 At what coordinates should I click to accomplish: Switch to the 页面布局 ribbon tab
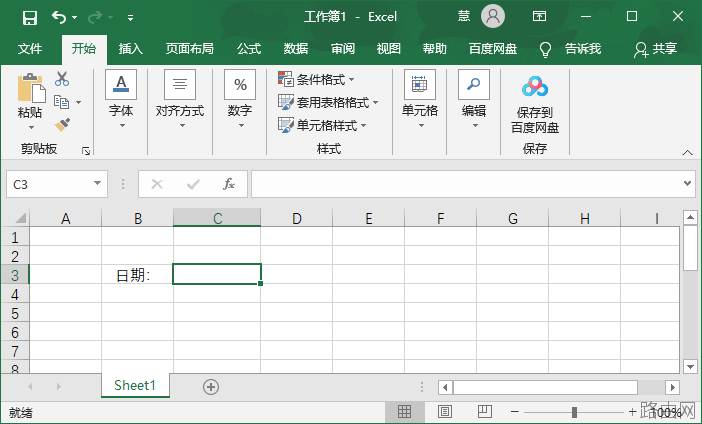coord(189,48)
